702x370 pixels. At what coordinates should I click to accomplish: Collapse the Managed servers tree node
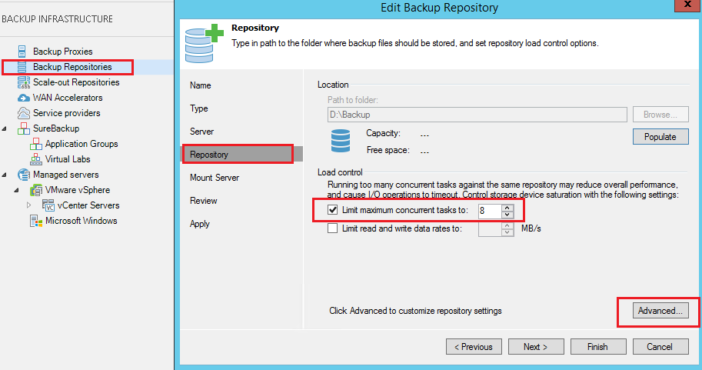pyautogui.click(x=4, y=175)
